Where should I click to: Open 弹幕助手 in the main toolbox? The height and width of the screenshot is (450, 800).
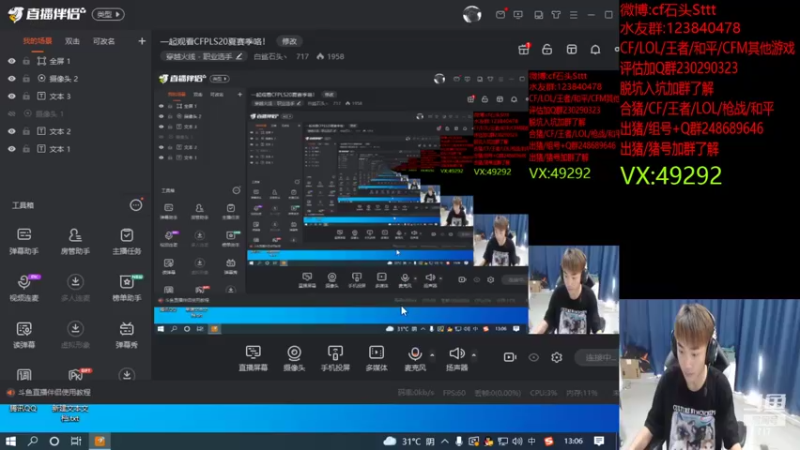(x=24, y=241)
